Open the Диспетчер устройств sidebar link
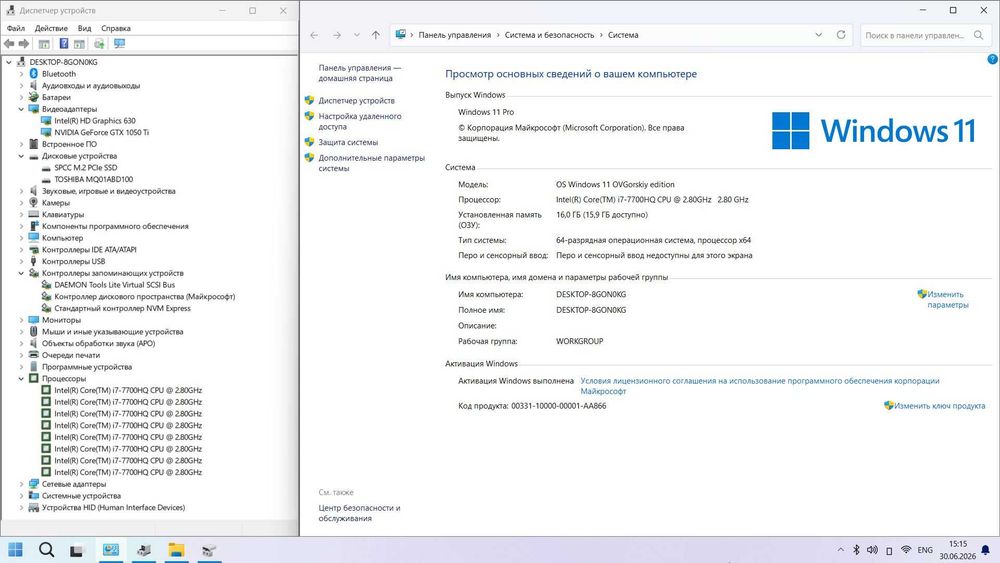Image resolution: width=1000 pixels, height=563 pixels. pos(357,101)
